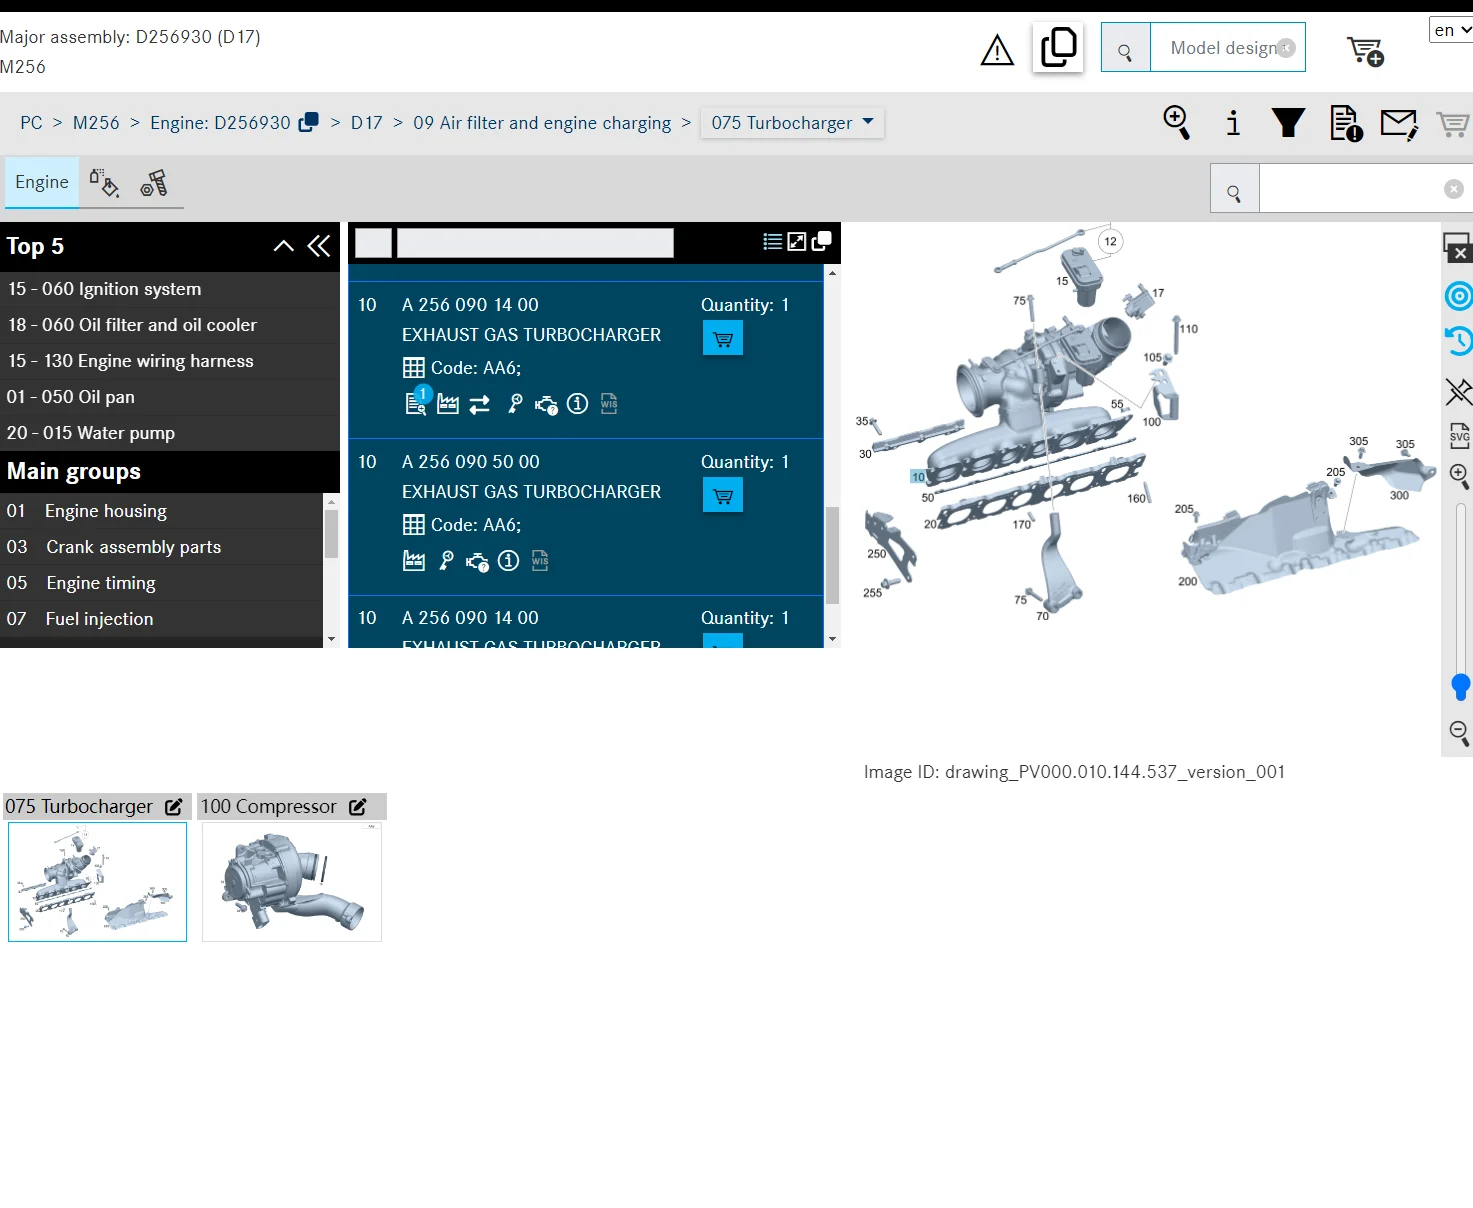
Task: Click the blue zoom slider handle
Action: 1461,687
